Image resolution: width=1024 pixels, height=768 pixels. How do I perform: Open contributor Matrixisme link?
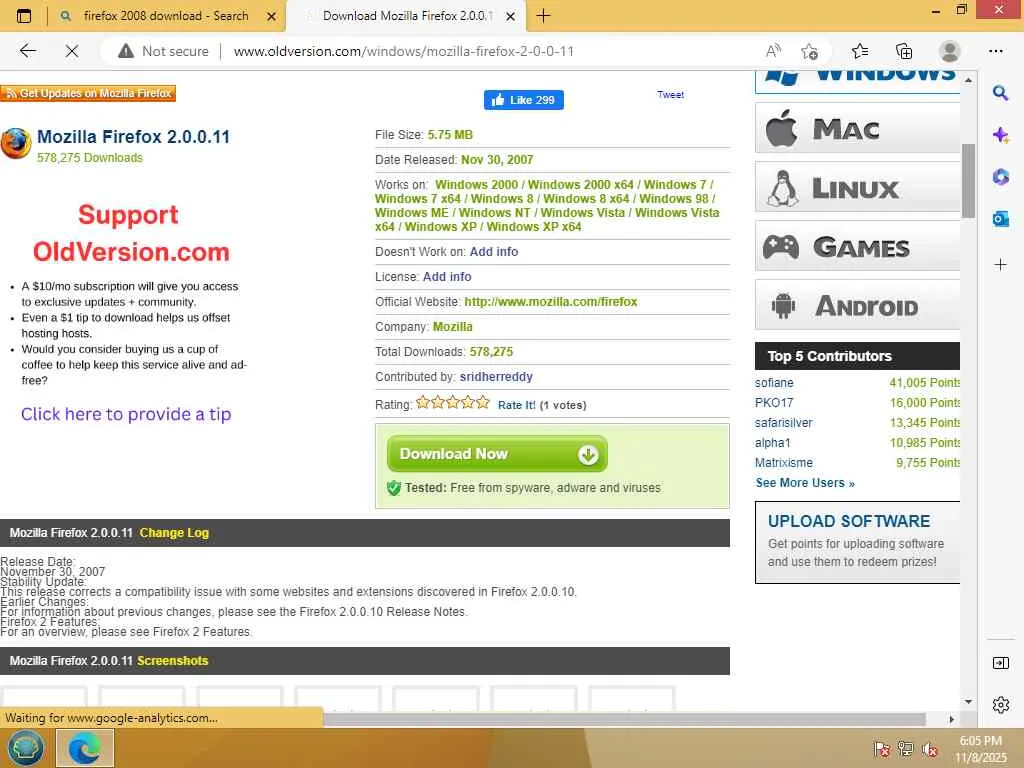784,462
